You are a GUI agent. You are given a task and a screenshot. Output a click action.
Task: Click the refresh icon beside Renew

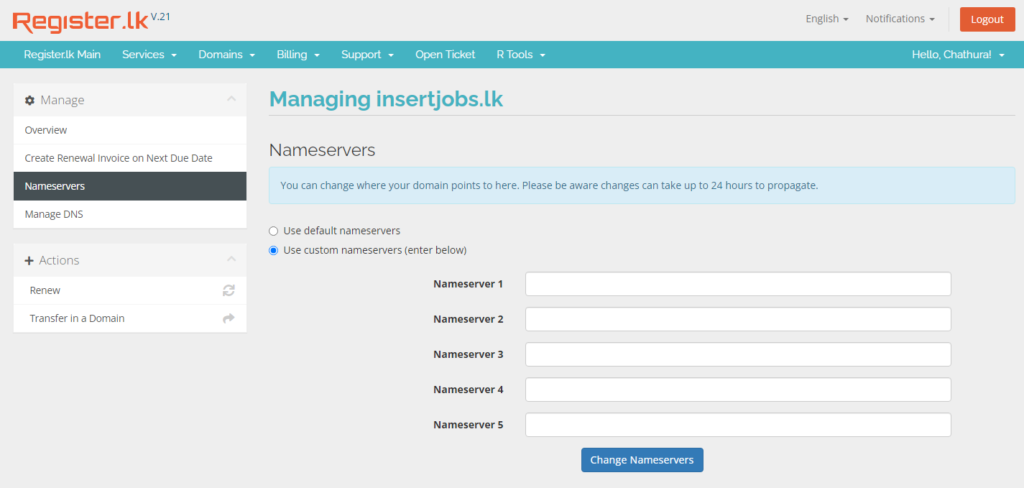coord(229,291)
